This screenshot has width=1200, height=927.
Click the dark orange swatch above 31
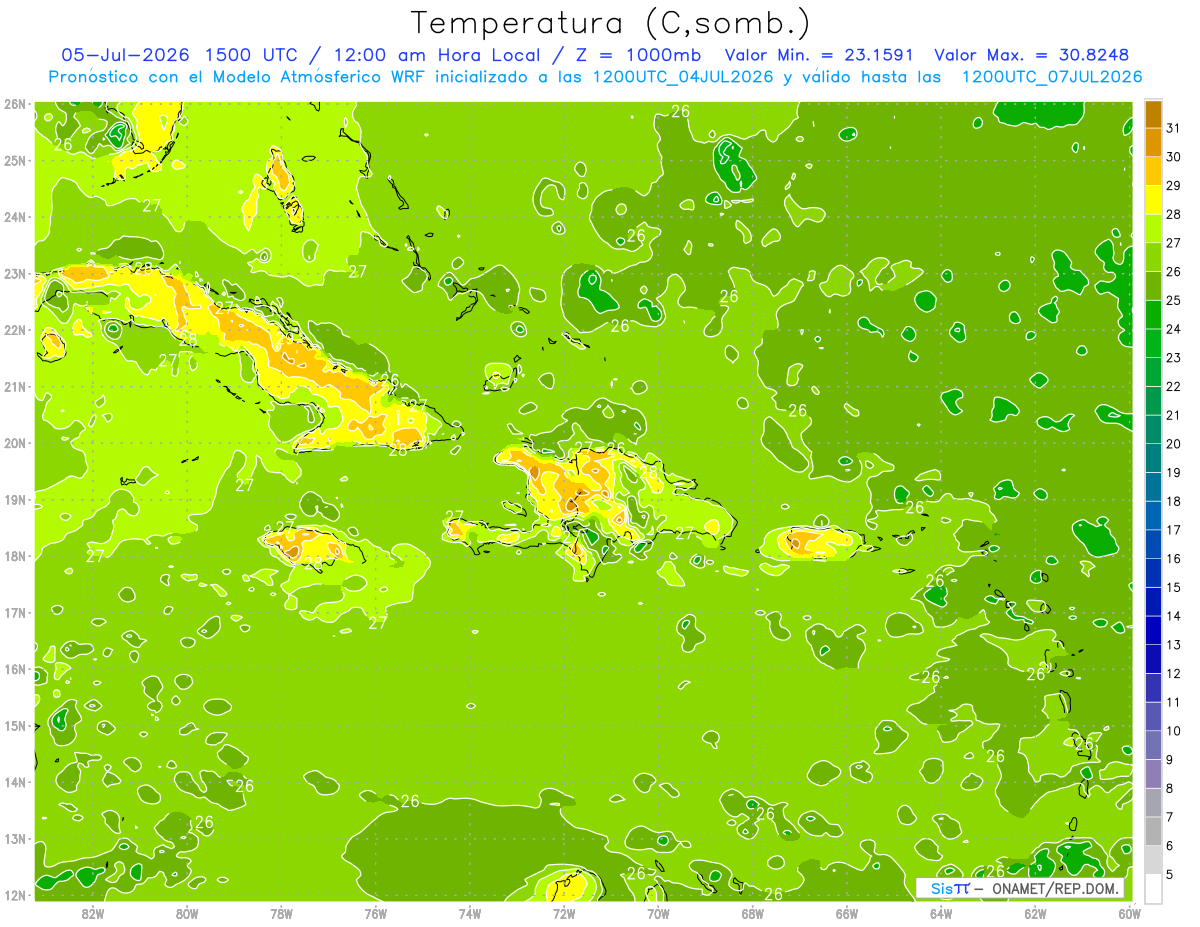pos(1153,114)
